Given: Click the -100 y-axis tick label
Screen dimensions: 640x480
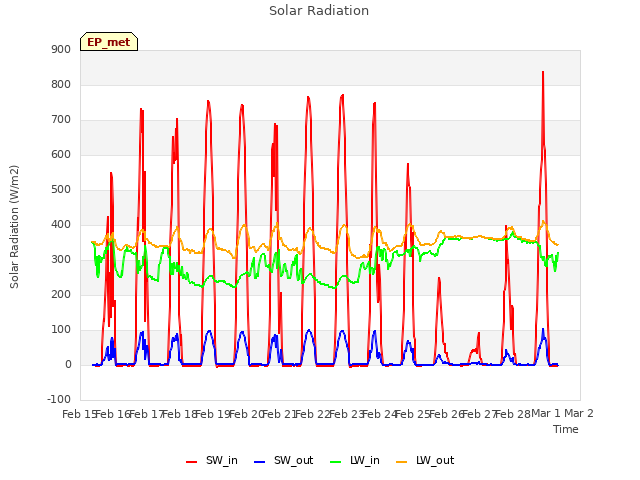Looking at the screenshot, I should pyautogui.click(x=59, y=399).
